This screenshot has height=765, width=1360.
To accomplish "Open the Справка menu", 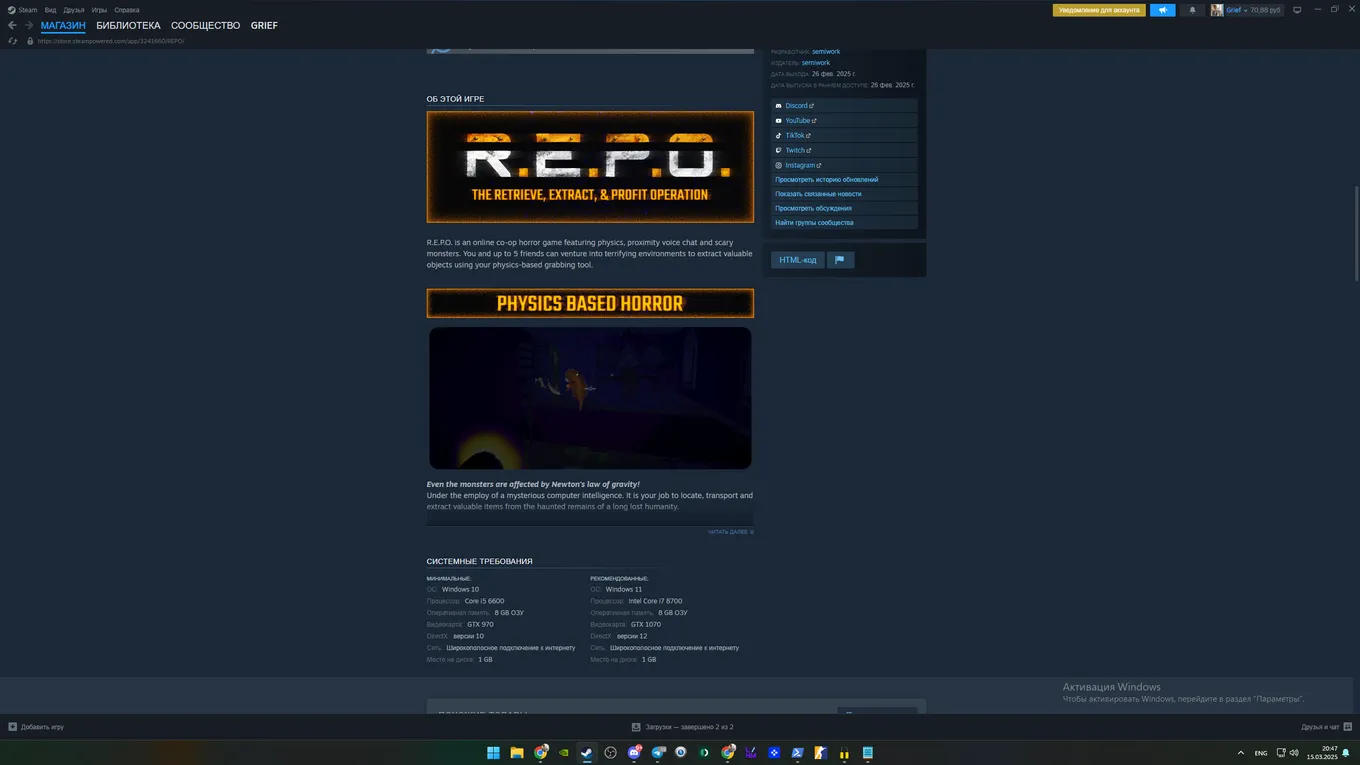I will [x=127, y=10].
